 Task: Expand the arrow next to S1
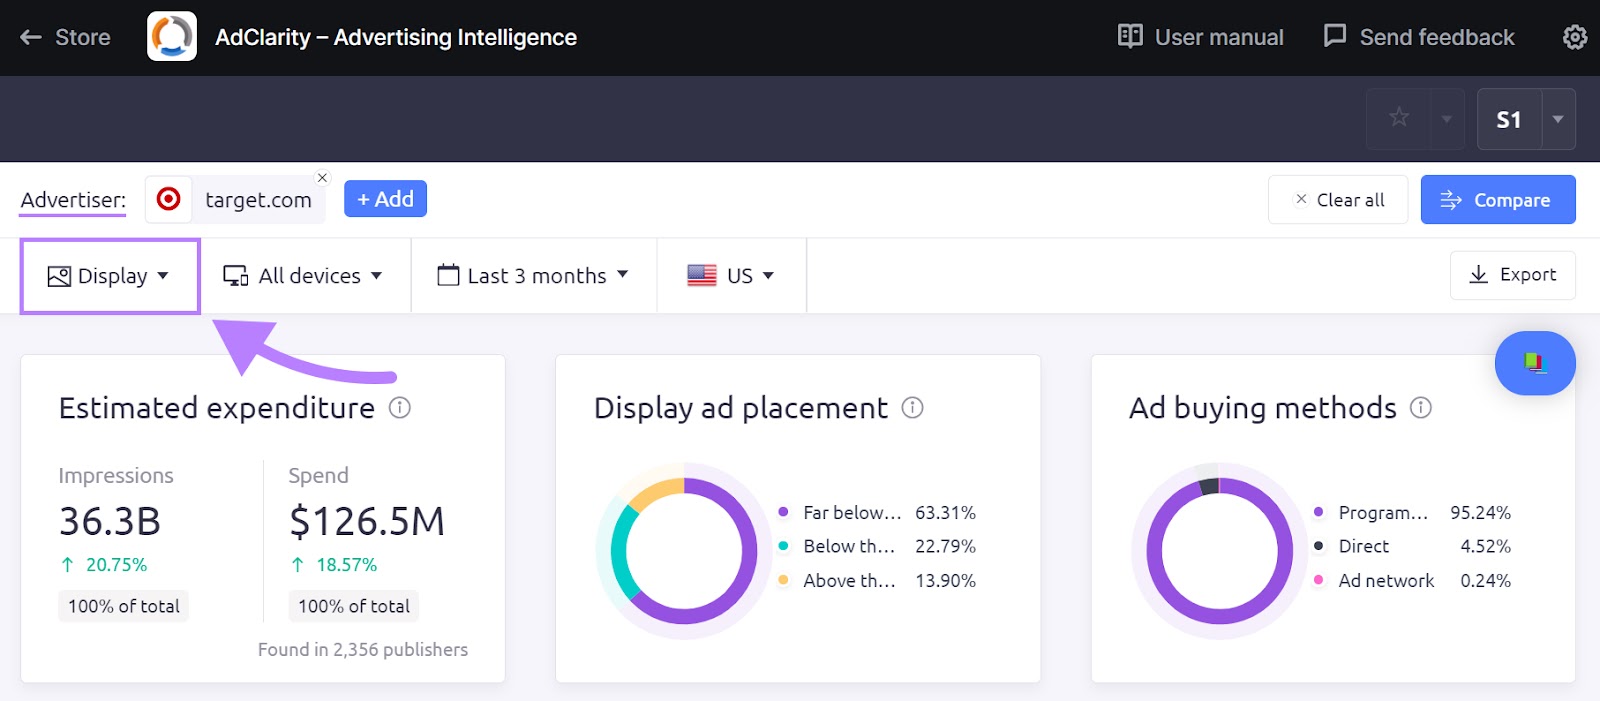point(1557,119)
